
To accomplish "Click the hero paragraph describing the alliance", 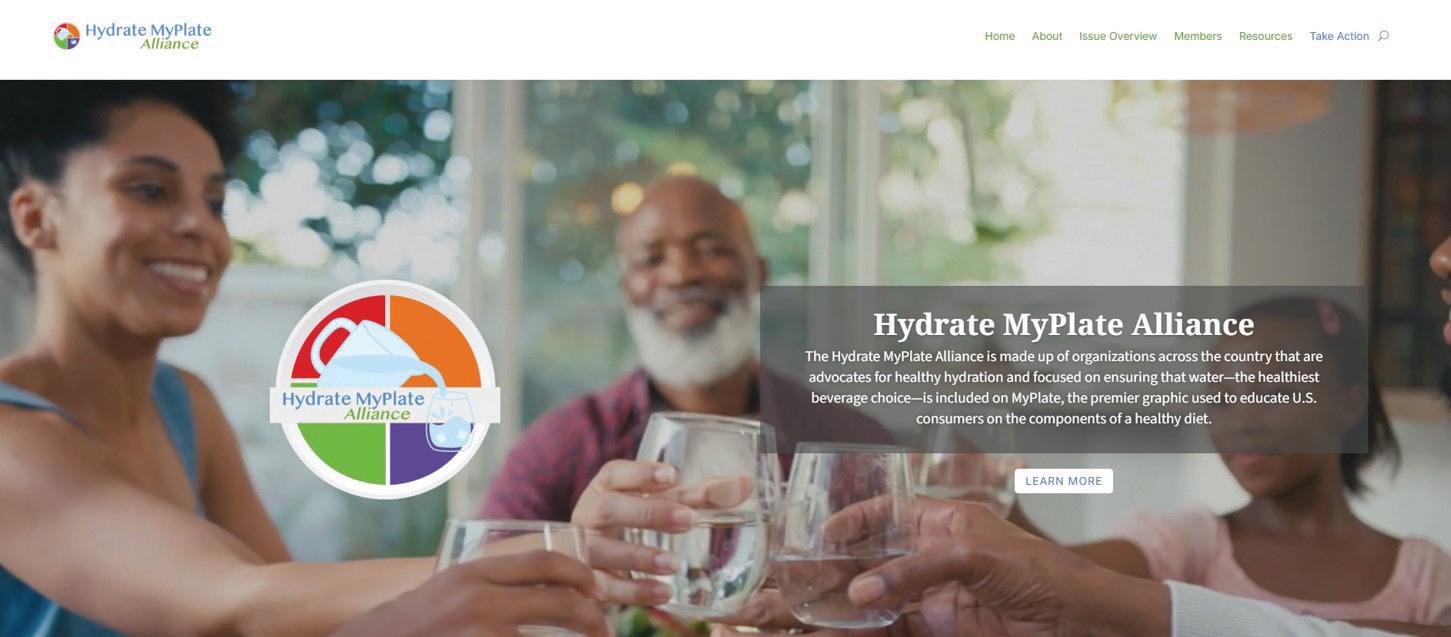I will [x=1064, y=387].
